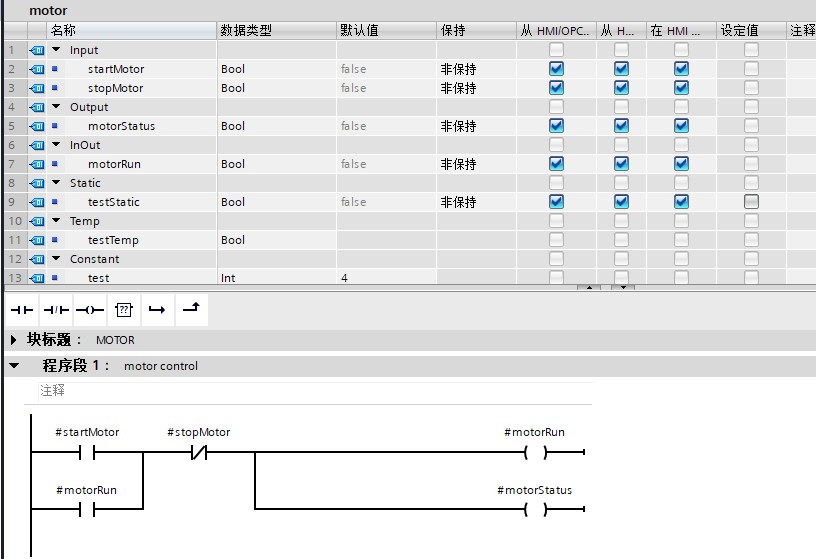This screenshot has height=559, width=816.
Task: Insert a normally closed contact
Action: coord(56,310)
